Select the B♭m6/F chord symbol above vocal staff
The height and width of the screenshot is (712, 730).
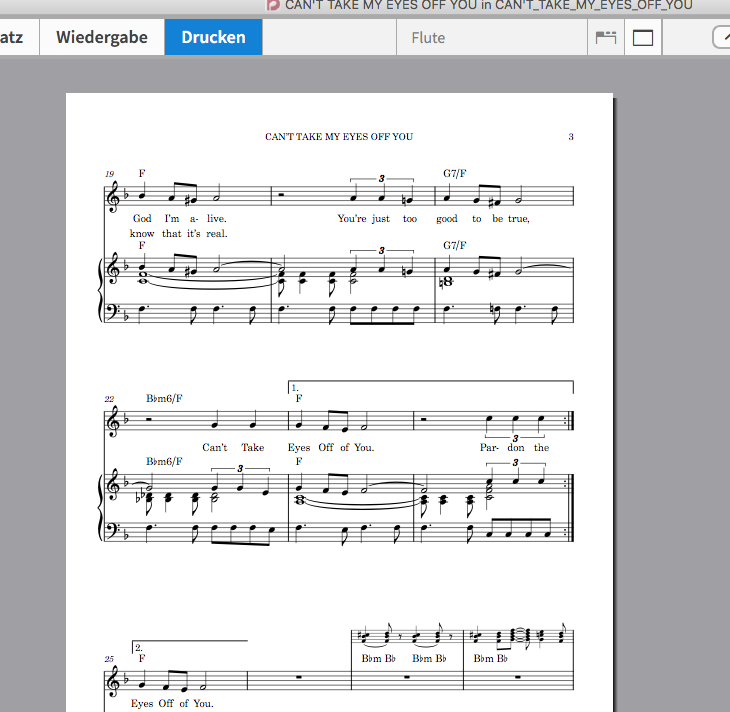click(164, 399)
